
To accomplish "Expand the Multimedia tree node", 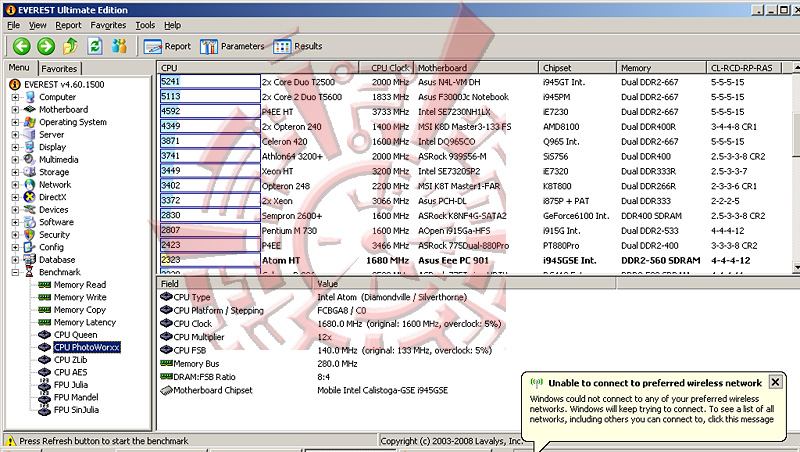I will pyautogui.click(x=15, y=160).
